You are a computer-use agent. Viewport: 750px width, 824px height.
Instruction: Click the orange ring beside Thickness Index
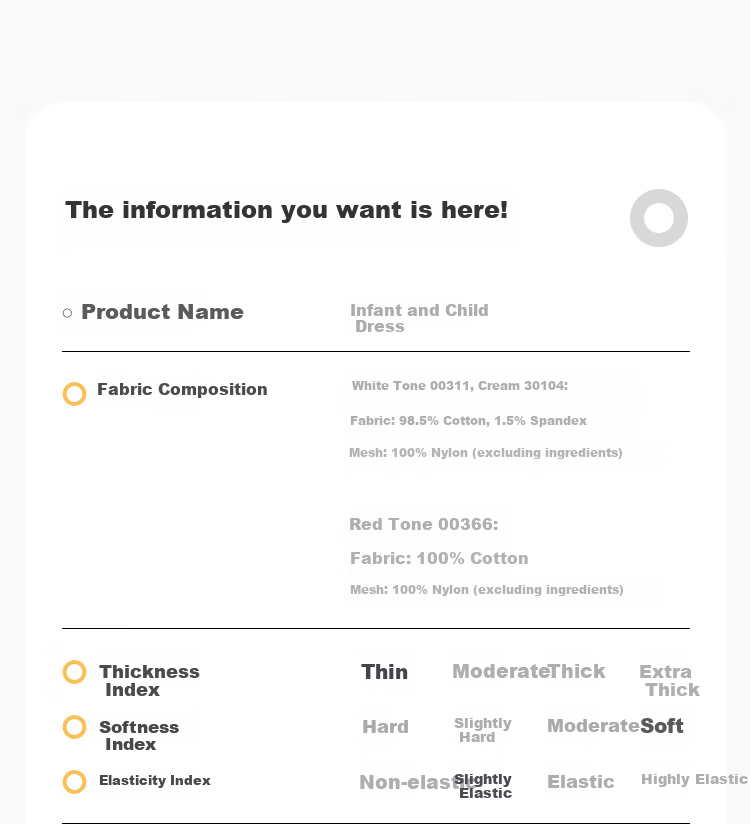point(74,672)
